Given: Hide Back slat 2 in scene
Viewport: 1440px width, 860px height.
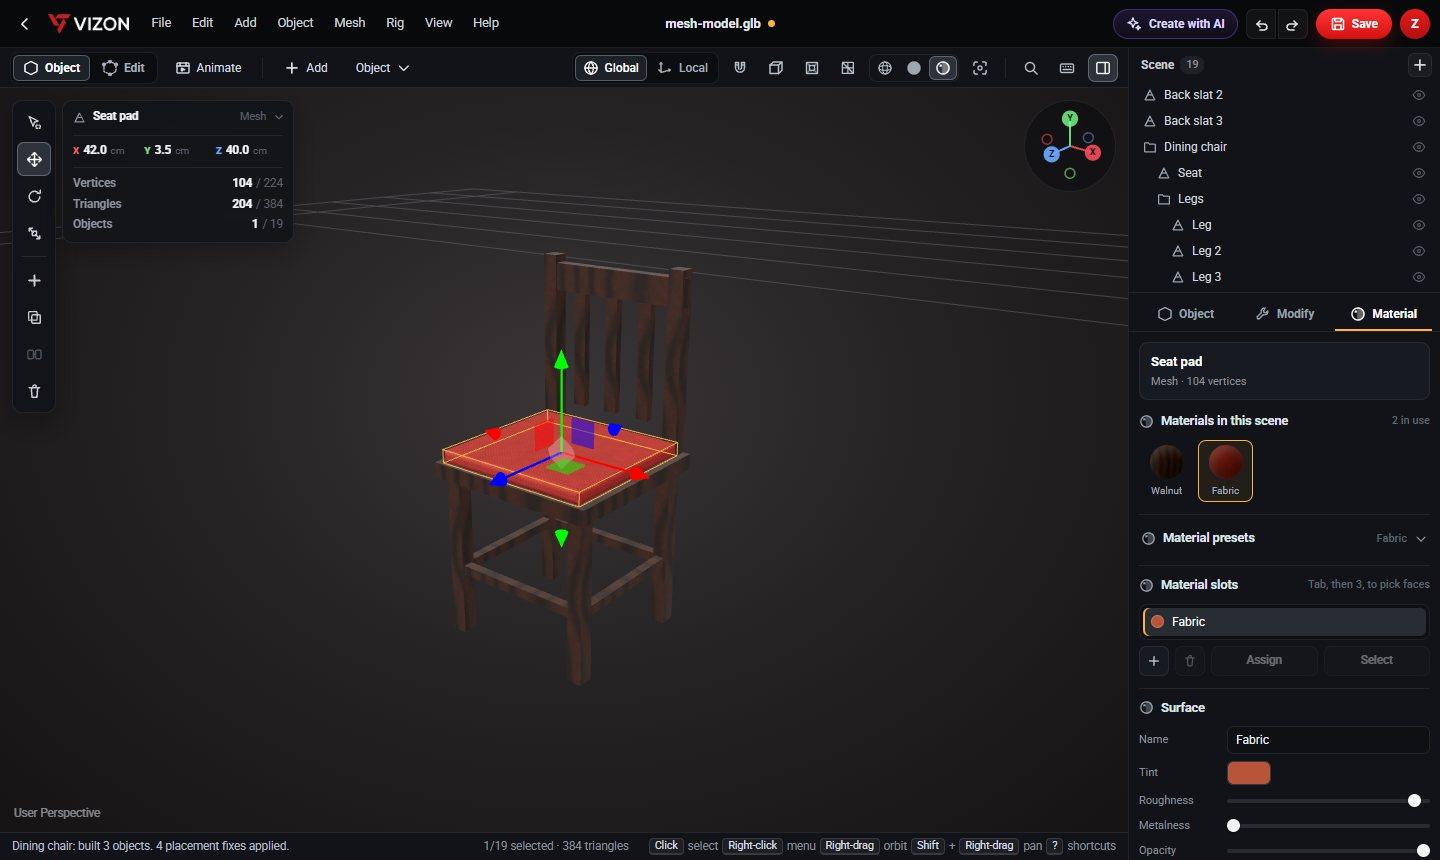Looking at the screenshot, I should coord(1418,95).
